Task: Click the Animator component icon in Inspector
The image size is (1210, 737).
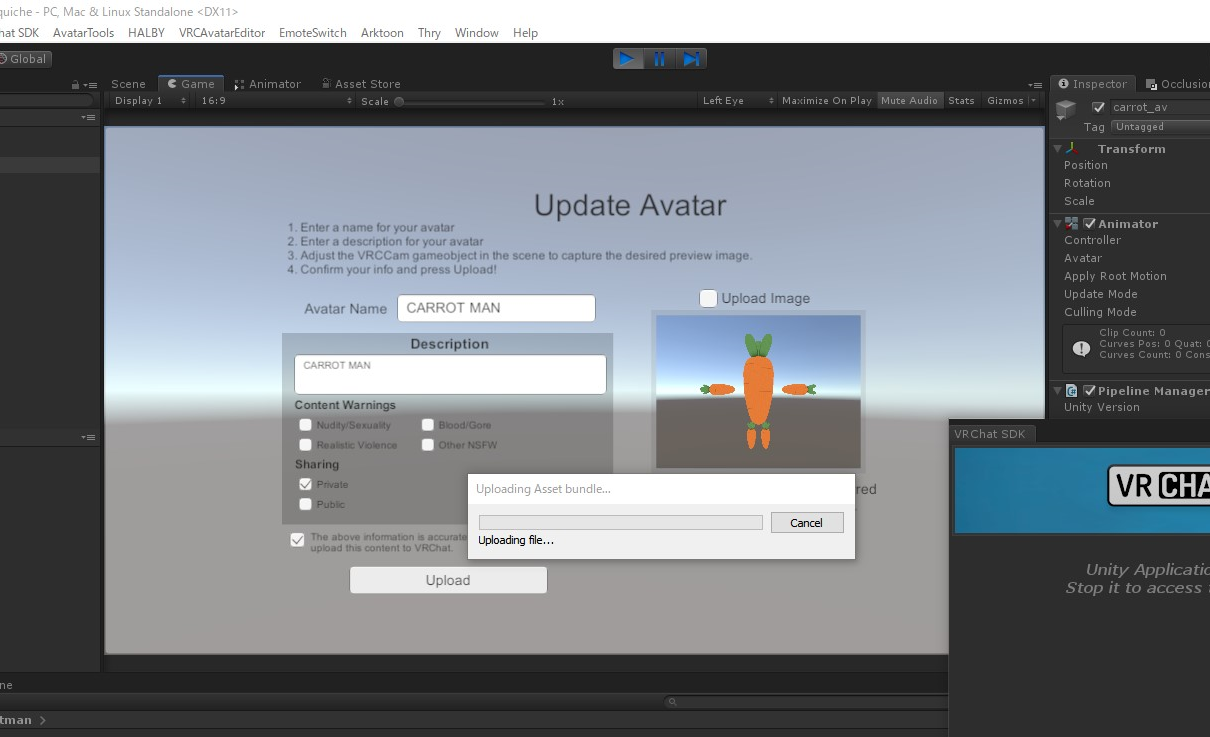Action: pos(1072,224)
